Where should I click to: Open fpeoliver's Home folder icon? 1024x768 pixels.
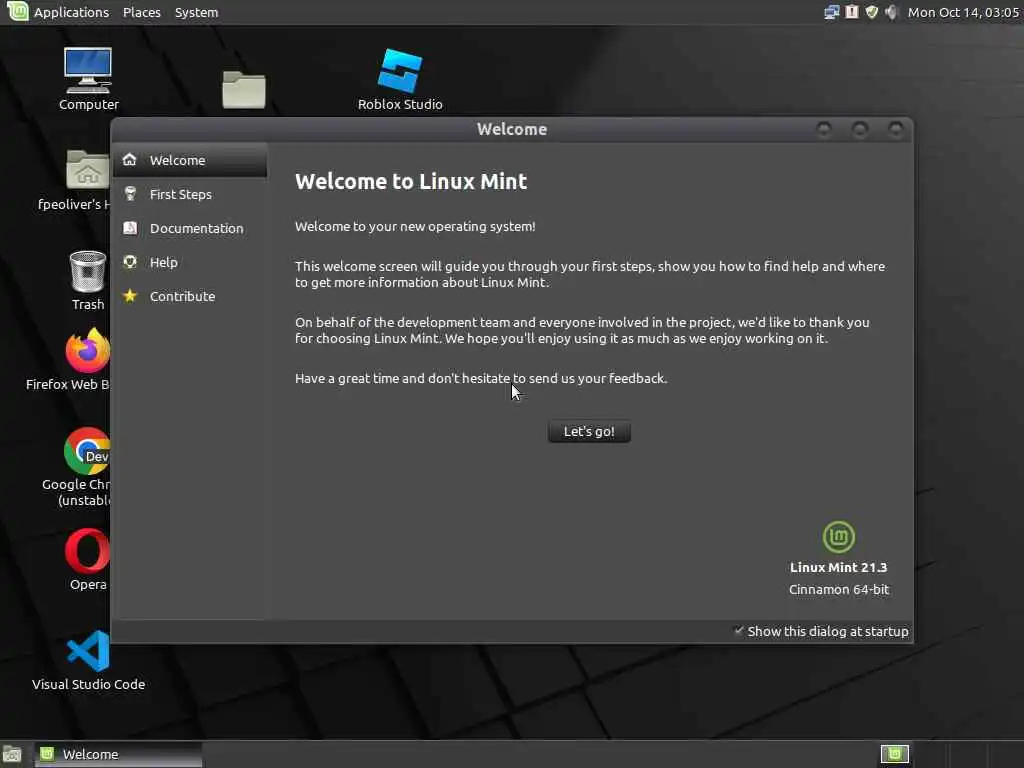click(x=88, y=170)
